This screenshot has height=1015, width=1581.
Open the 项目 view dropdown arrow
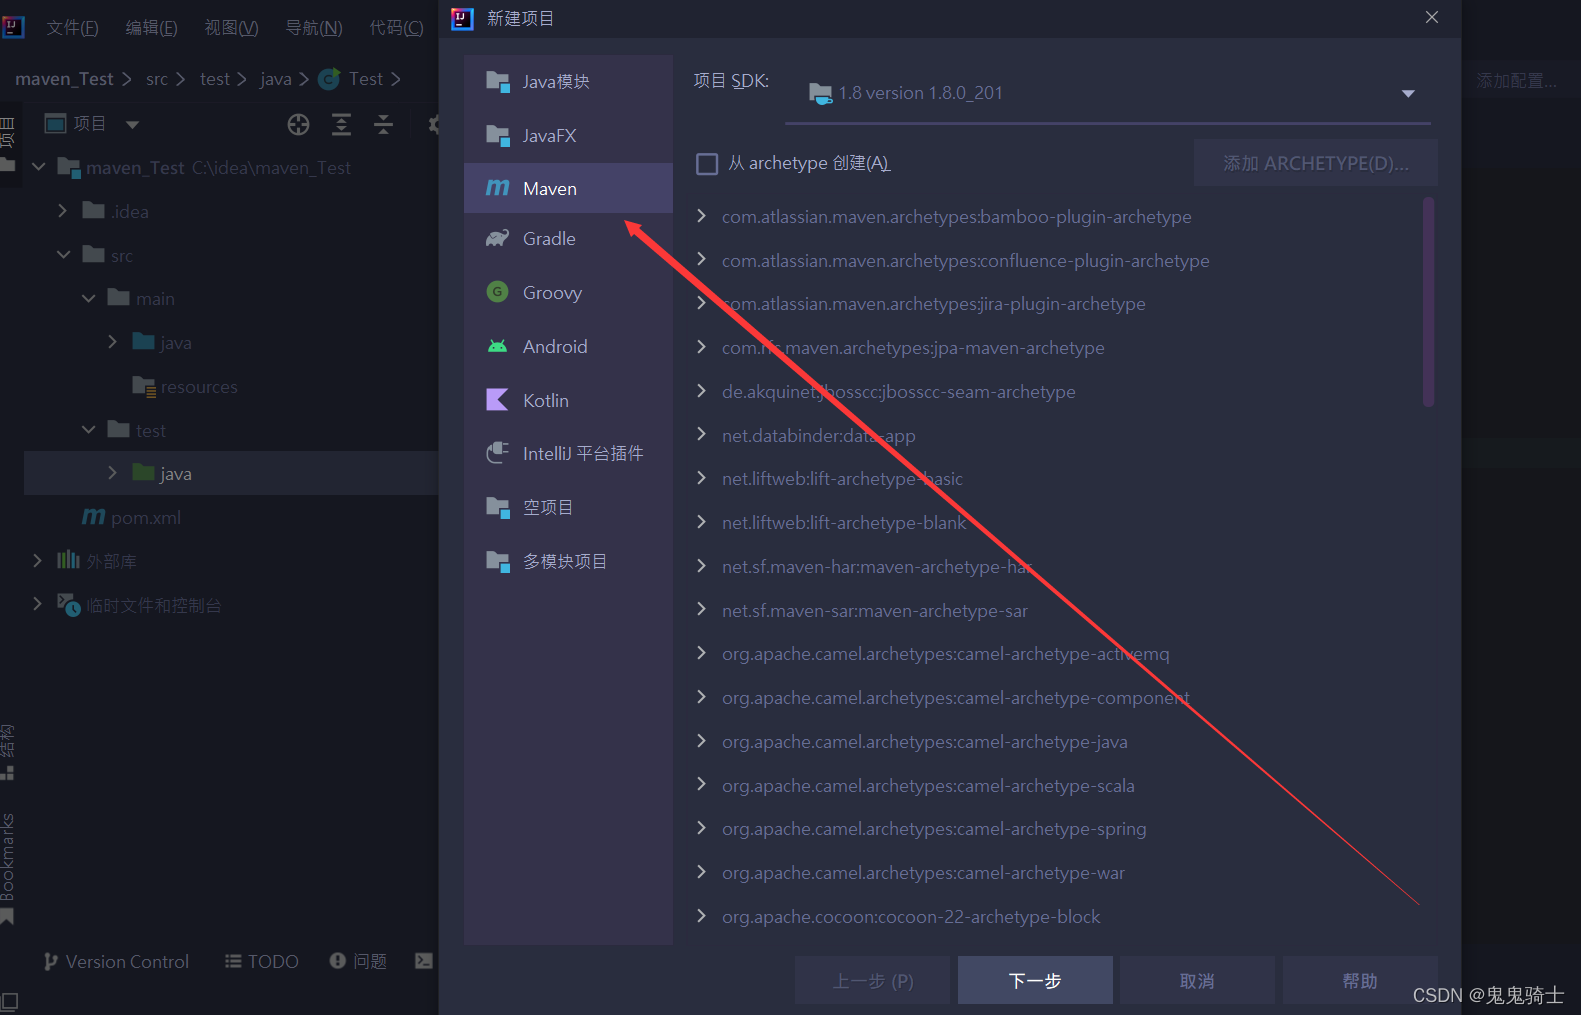click(132, 124)
